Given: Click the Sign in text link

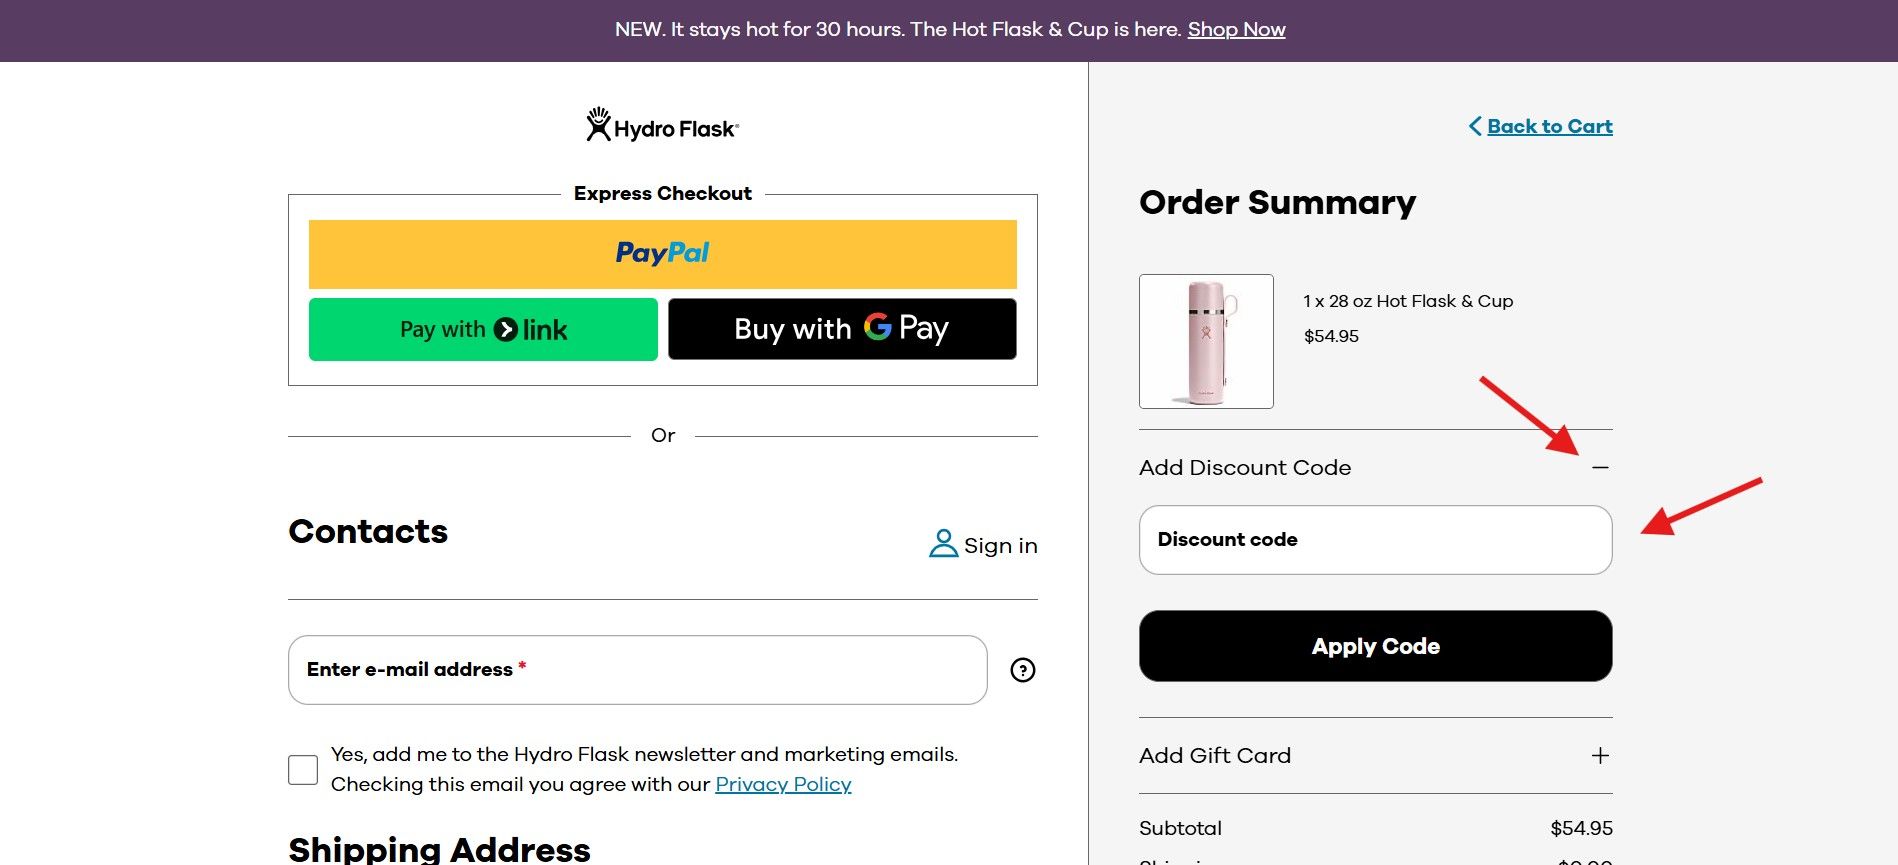Looking at the screenshot, I should [x=1000, y=546].
